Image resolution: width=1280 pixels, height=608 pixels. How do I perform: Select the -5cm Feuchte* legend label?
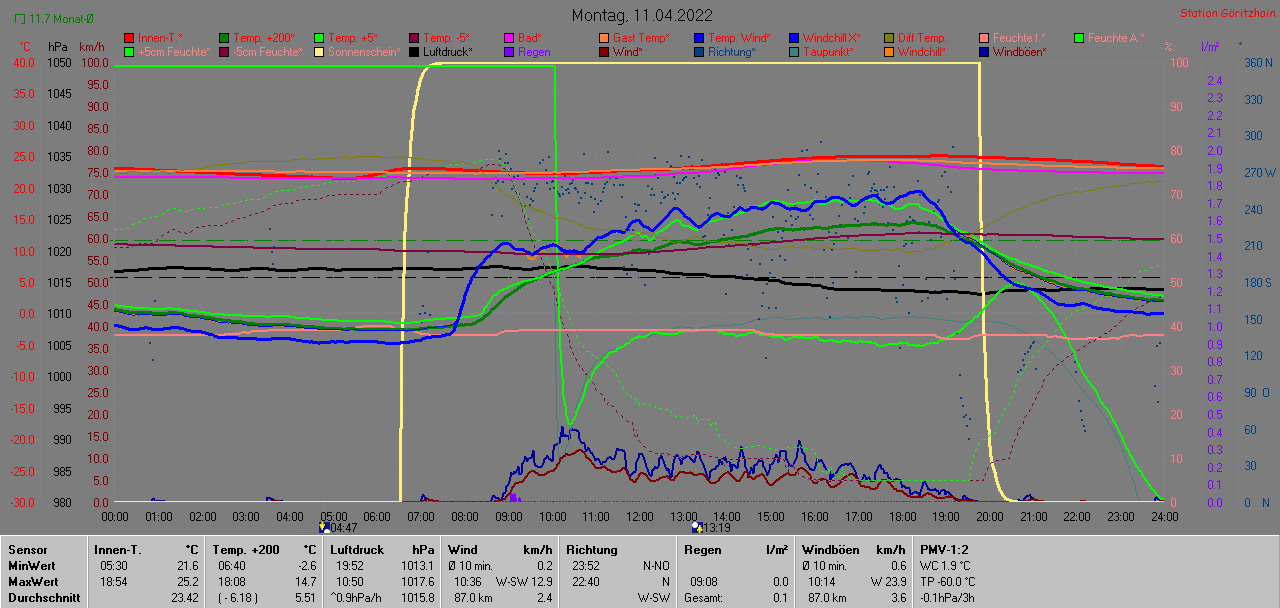pos(267,51)
